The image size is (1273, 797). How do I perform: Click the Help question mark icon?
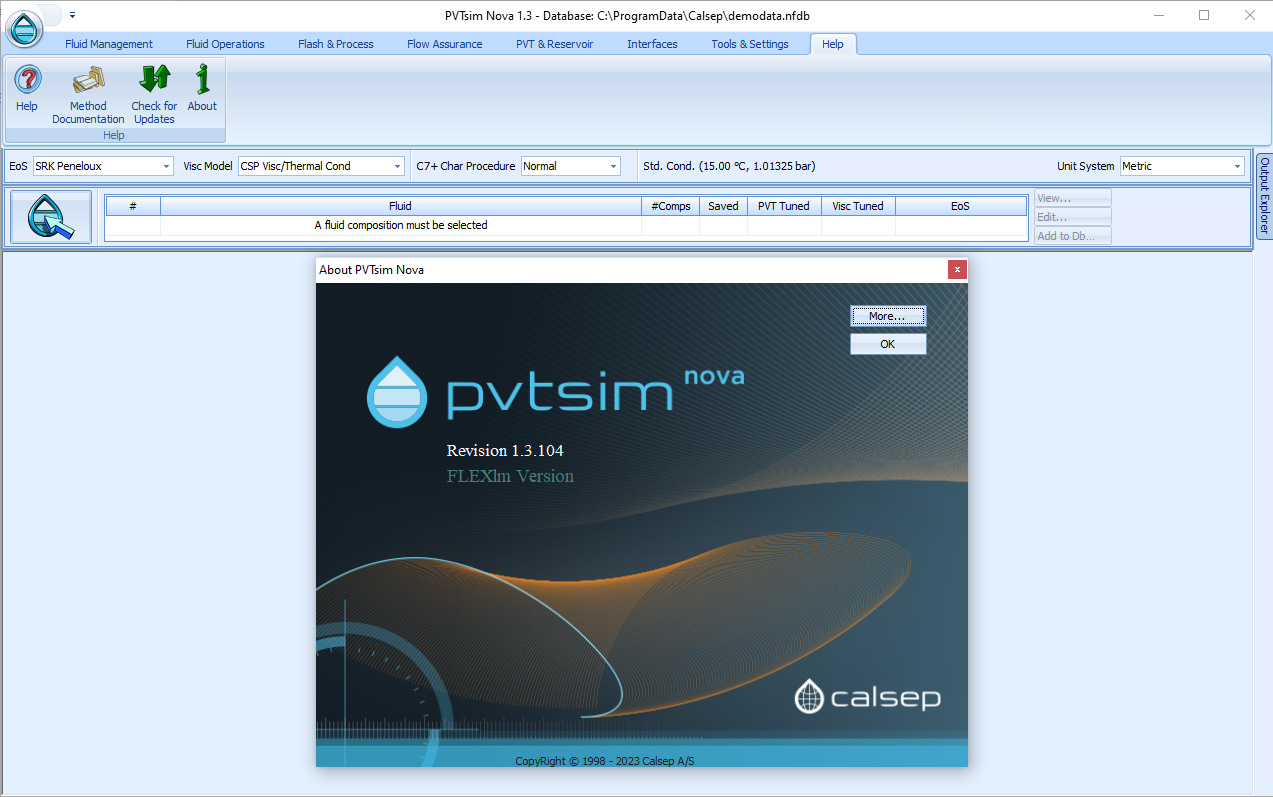point(27,80)
